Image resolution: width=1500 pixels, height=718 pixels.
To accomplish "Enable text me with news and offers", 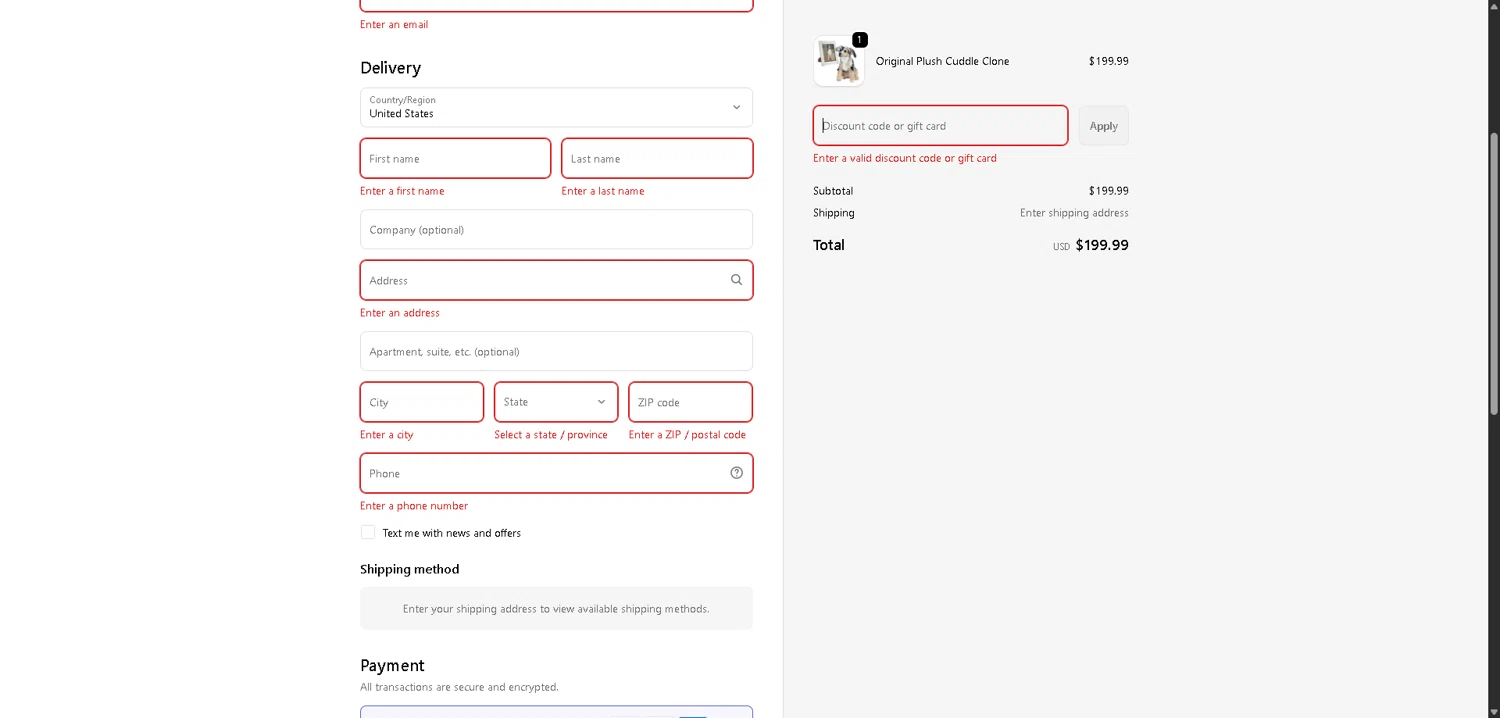I will [368, 533].
